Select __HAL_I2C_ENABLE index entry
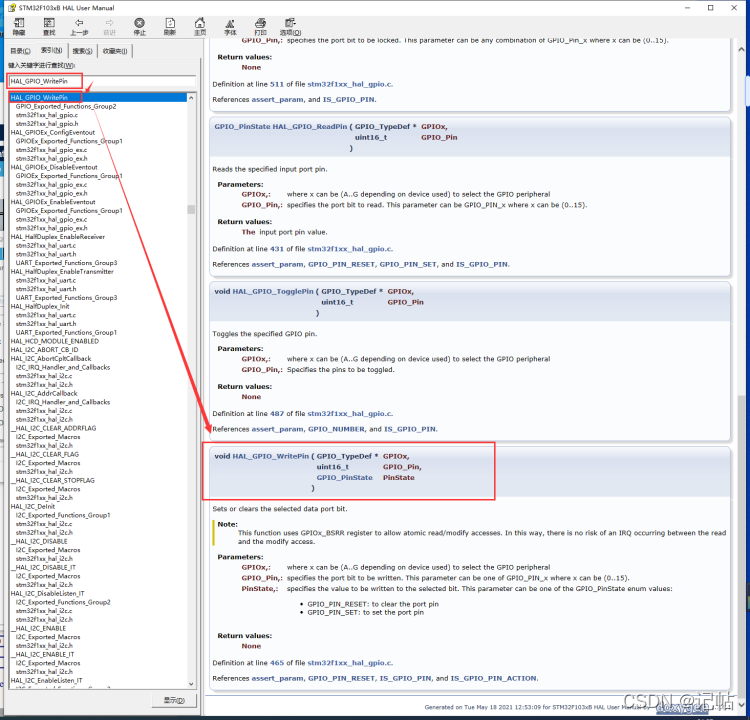 [x=38, y=629]
